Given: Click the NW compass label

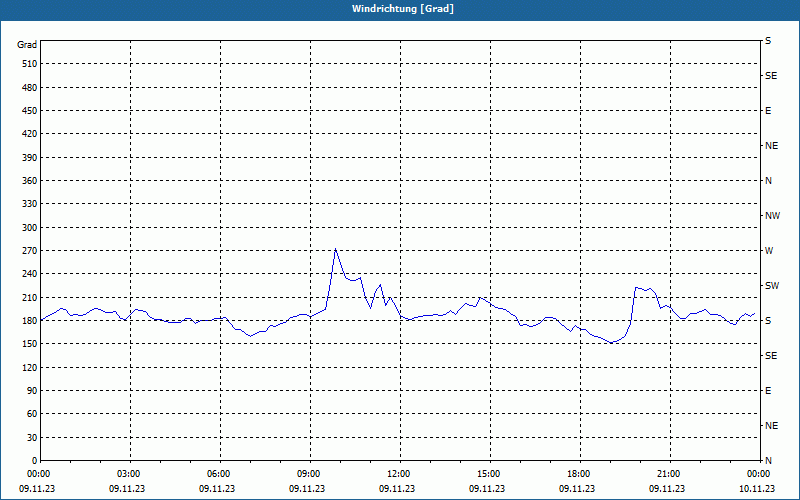Looking at the screenshot, I should [772, 216].
